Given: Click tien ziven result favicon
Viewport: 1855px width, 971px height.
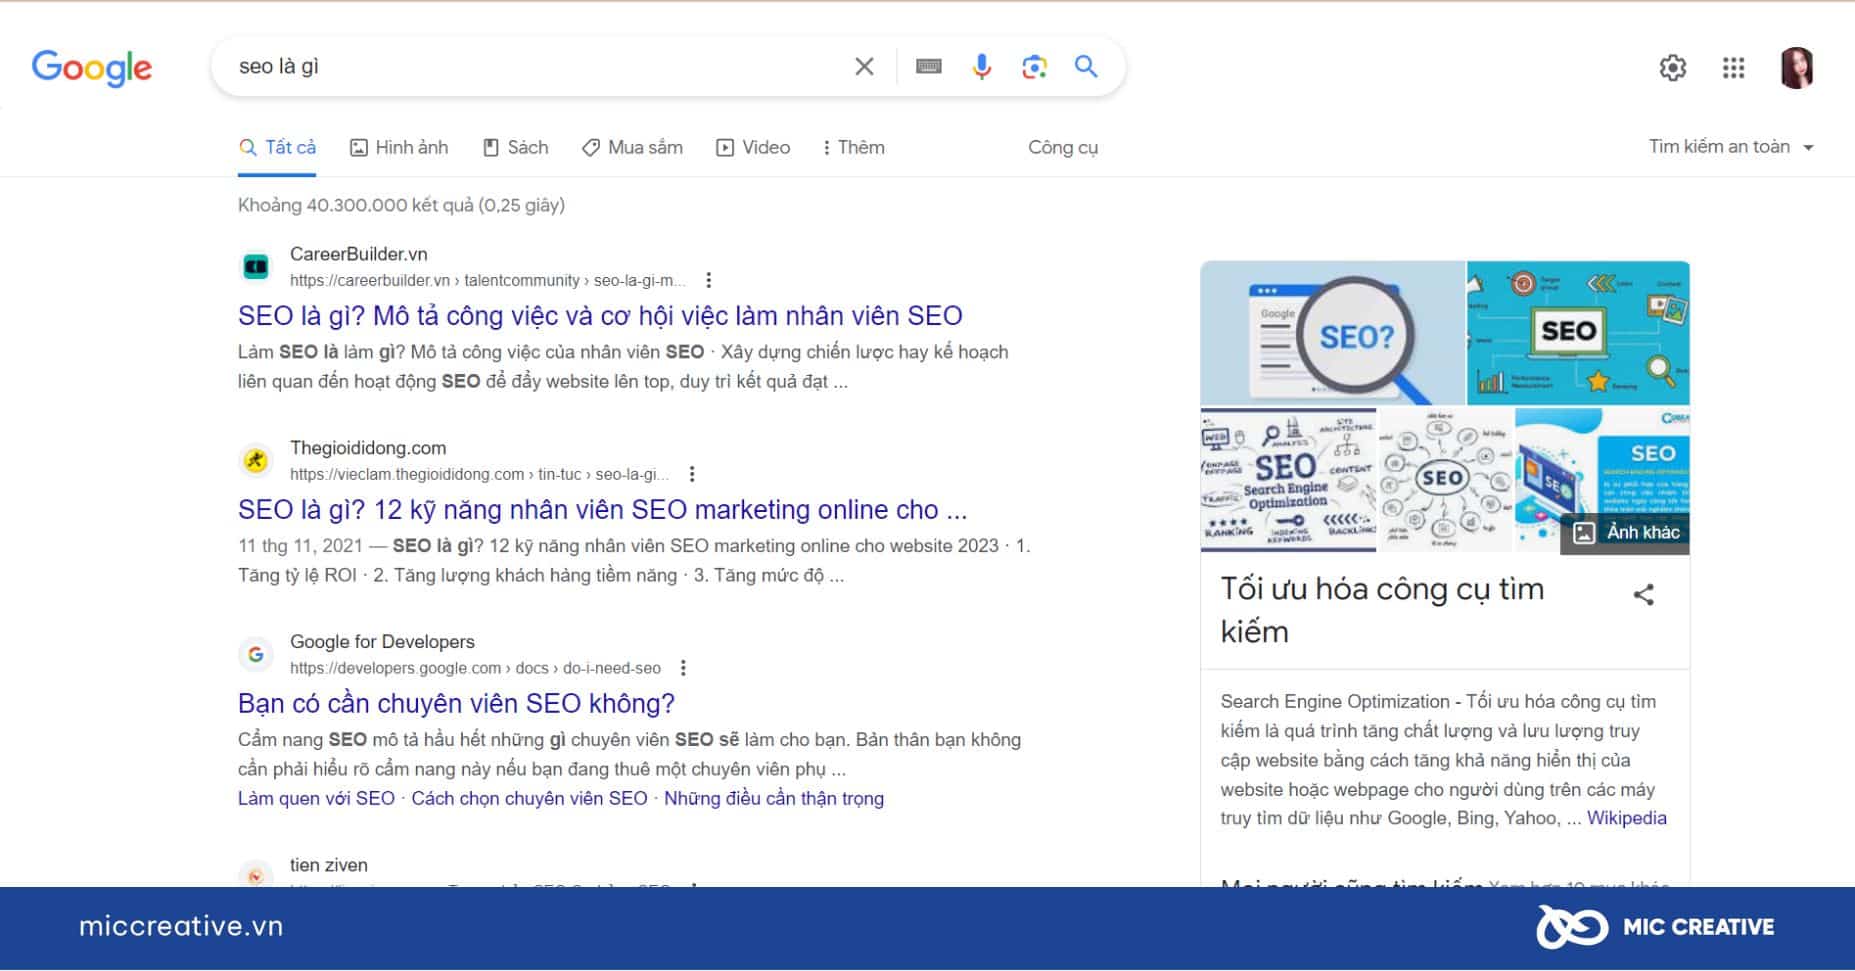Looking at the screenshot, I should (256, 876).
